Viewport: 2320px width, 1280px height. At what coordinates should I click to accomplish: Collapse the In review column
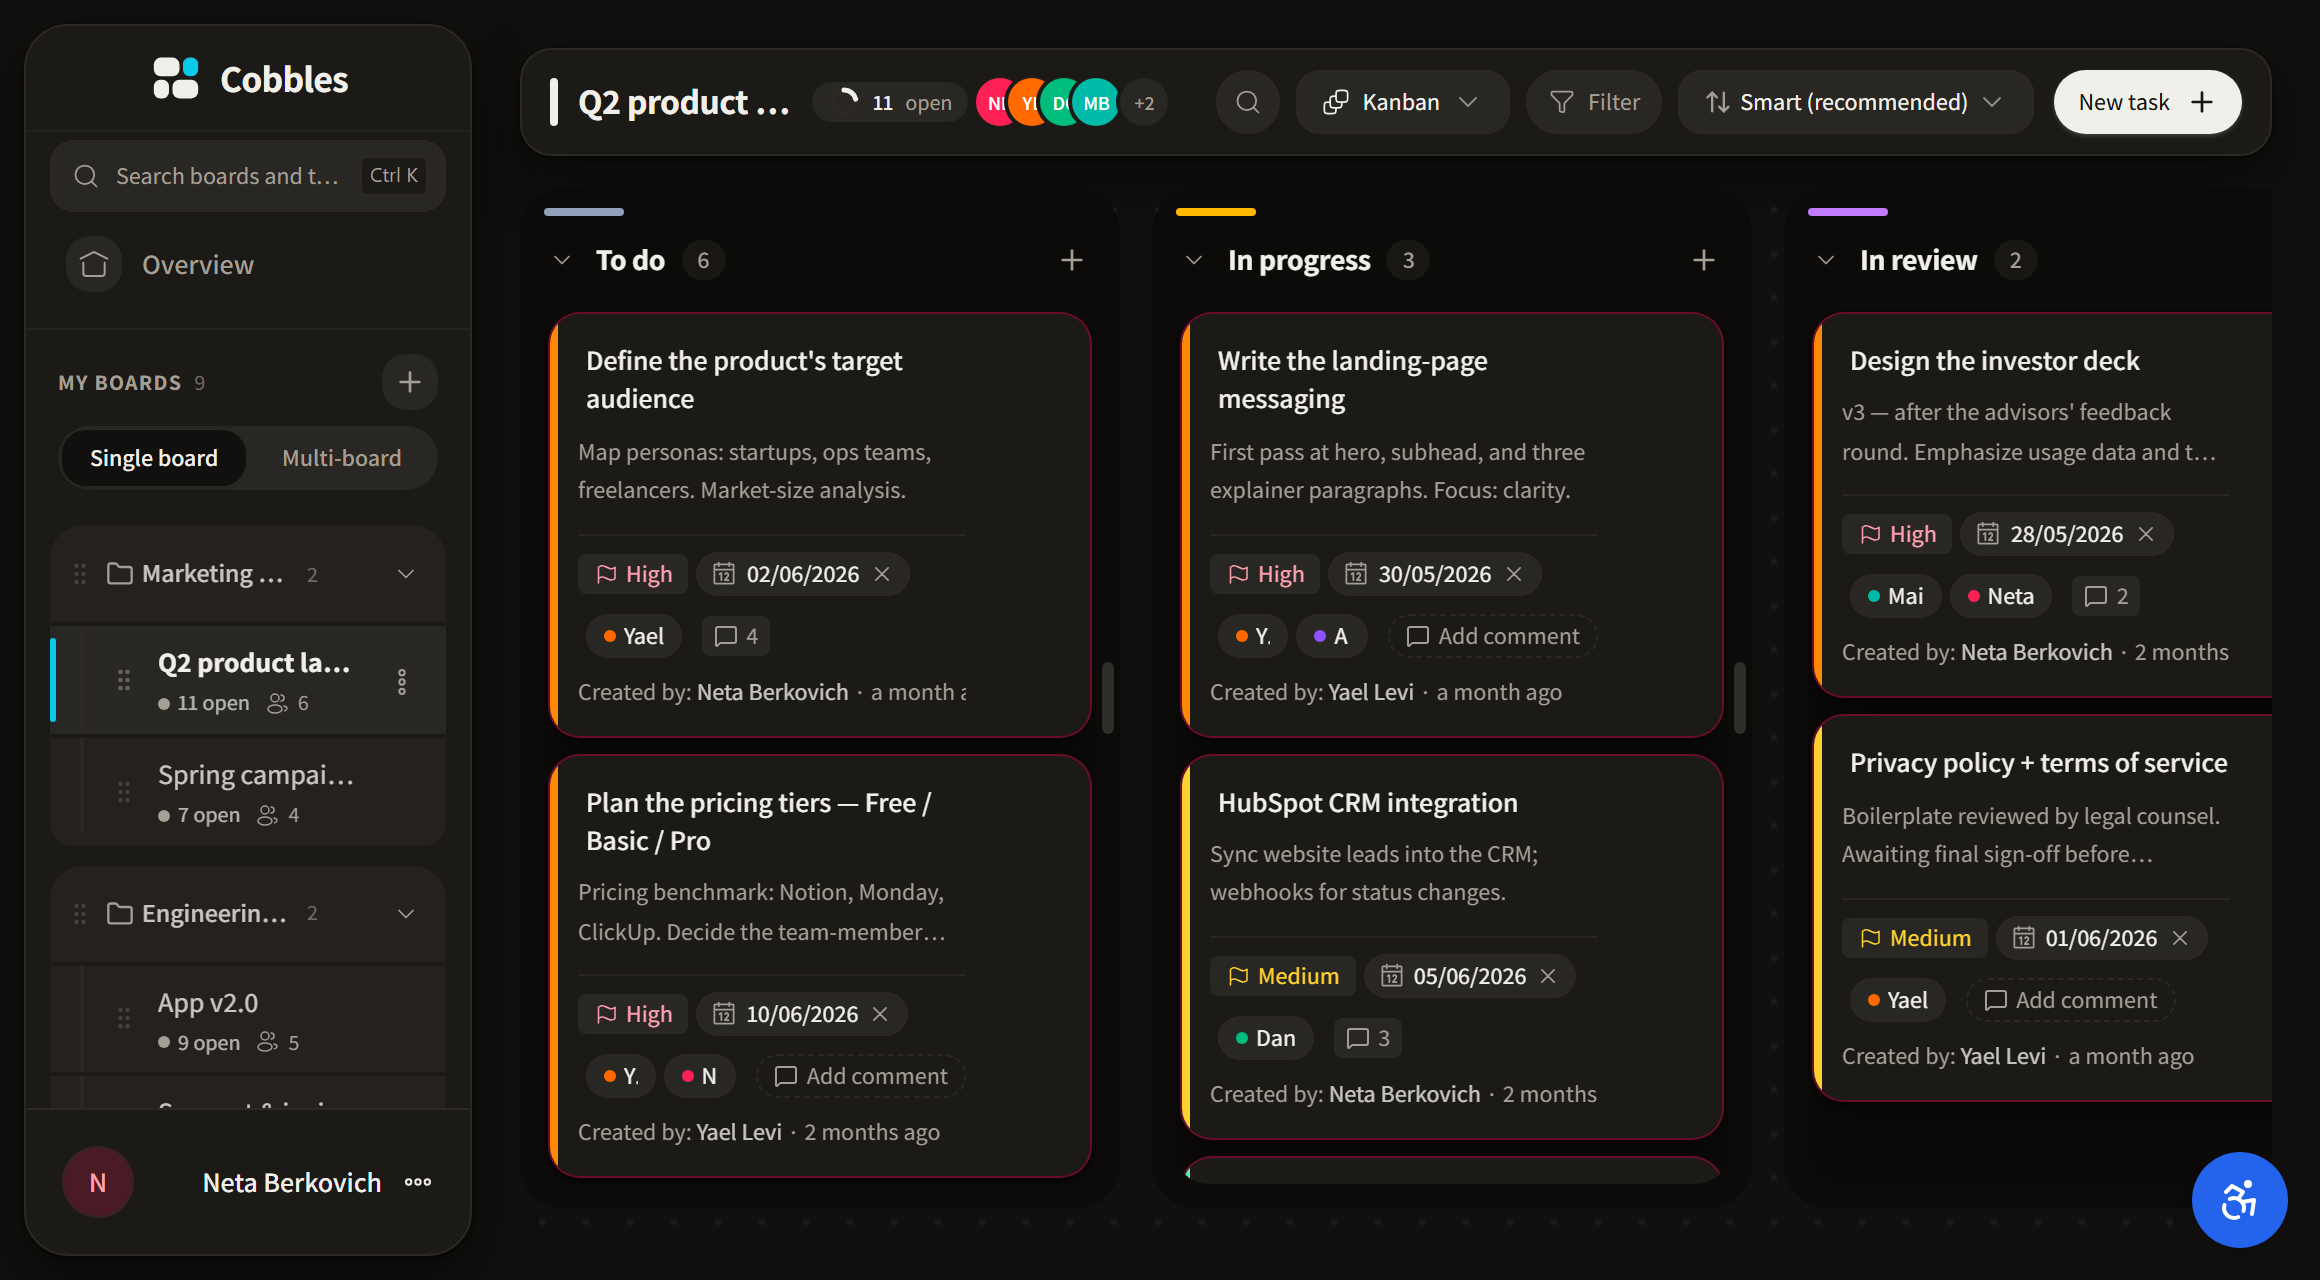(x=1826, y=260)
